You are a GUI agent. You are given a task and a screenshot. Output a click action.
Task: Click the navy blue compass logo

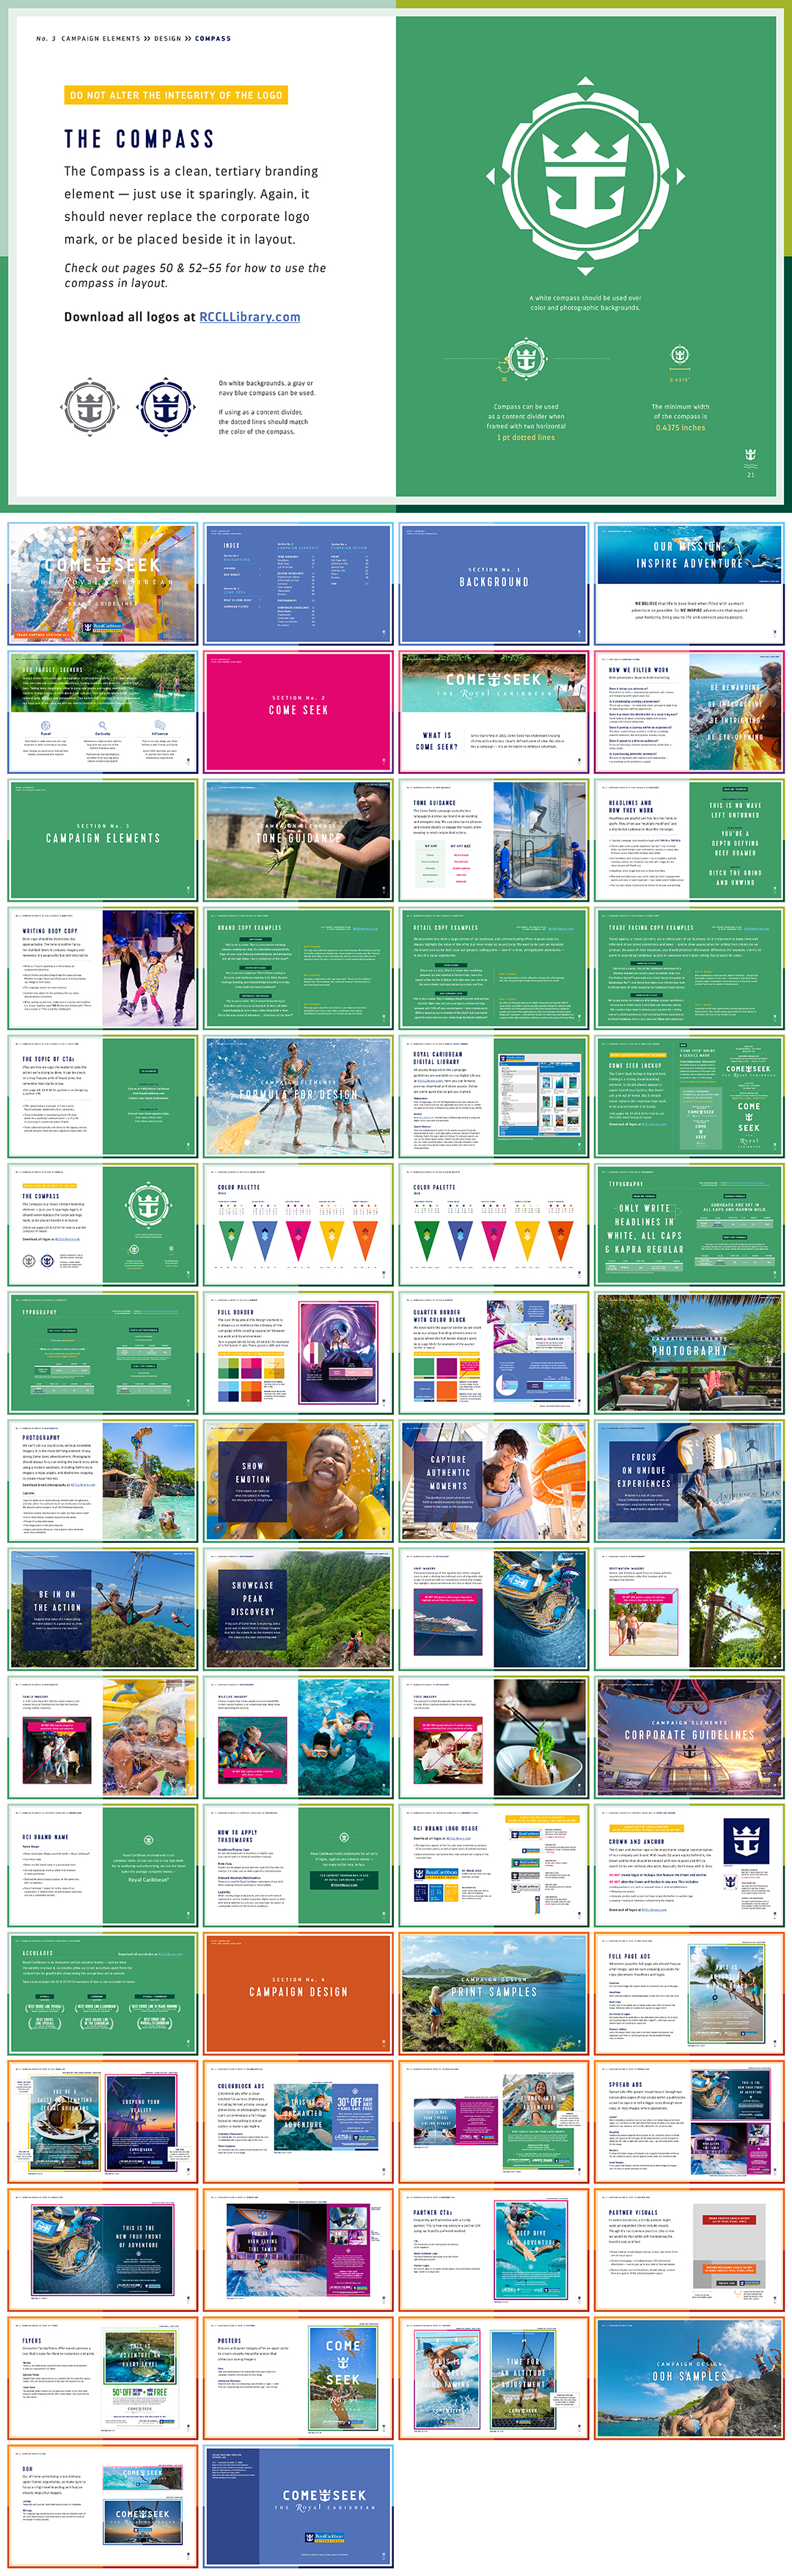165,408
